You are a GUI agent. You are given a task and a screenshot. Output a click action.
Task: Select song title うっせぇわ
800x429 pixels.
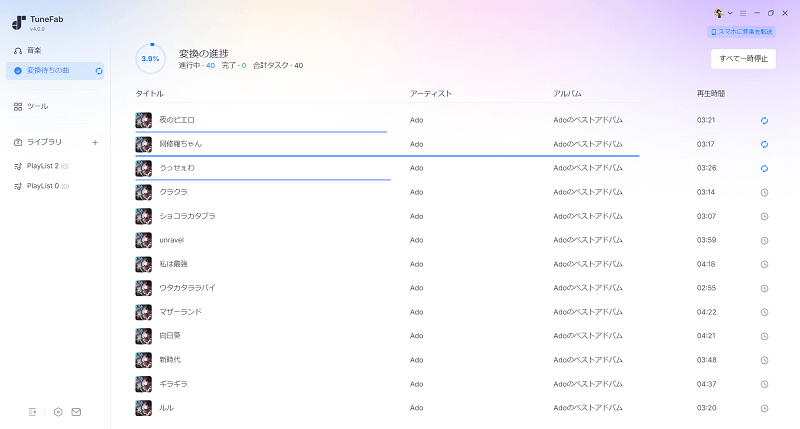click(x=177, y=168)
